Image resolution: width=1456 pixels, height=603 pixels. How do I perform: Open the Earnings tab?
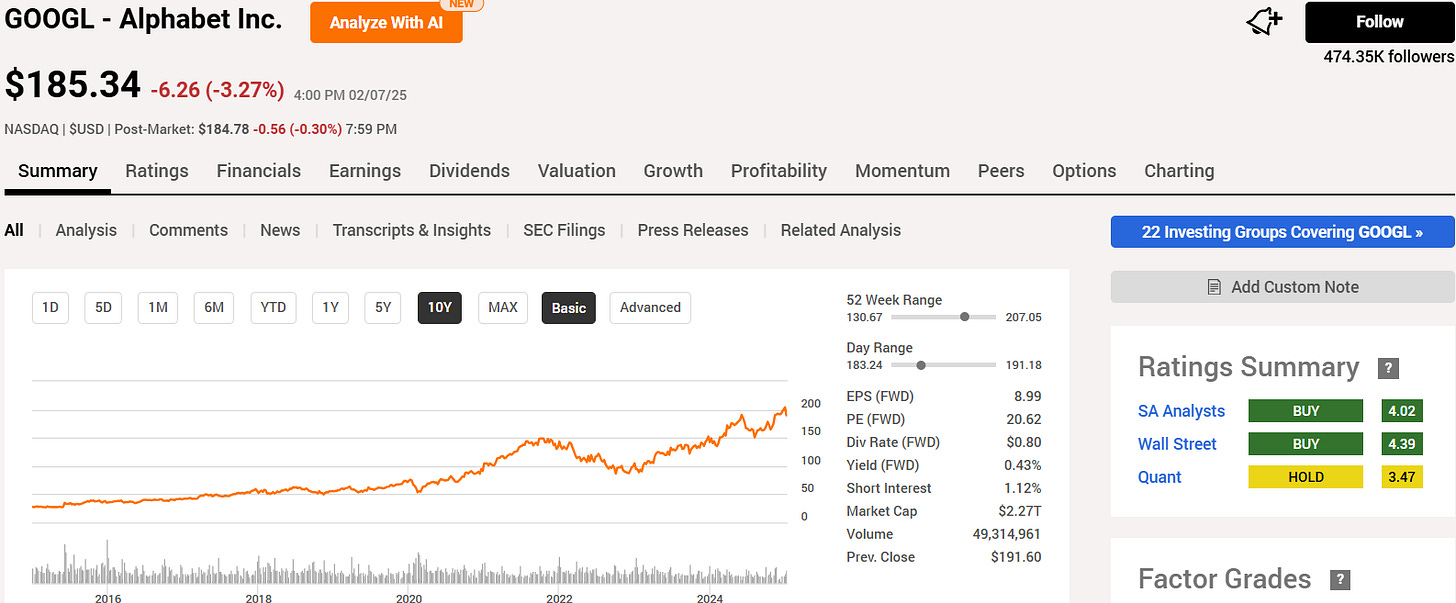pyautogui.click(x=365, y=171)
